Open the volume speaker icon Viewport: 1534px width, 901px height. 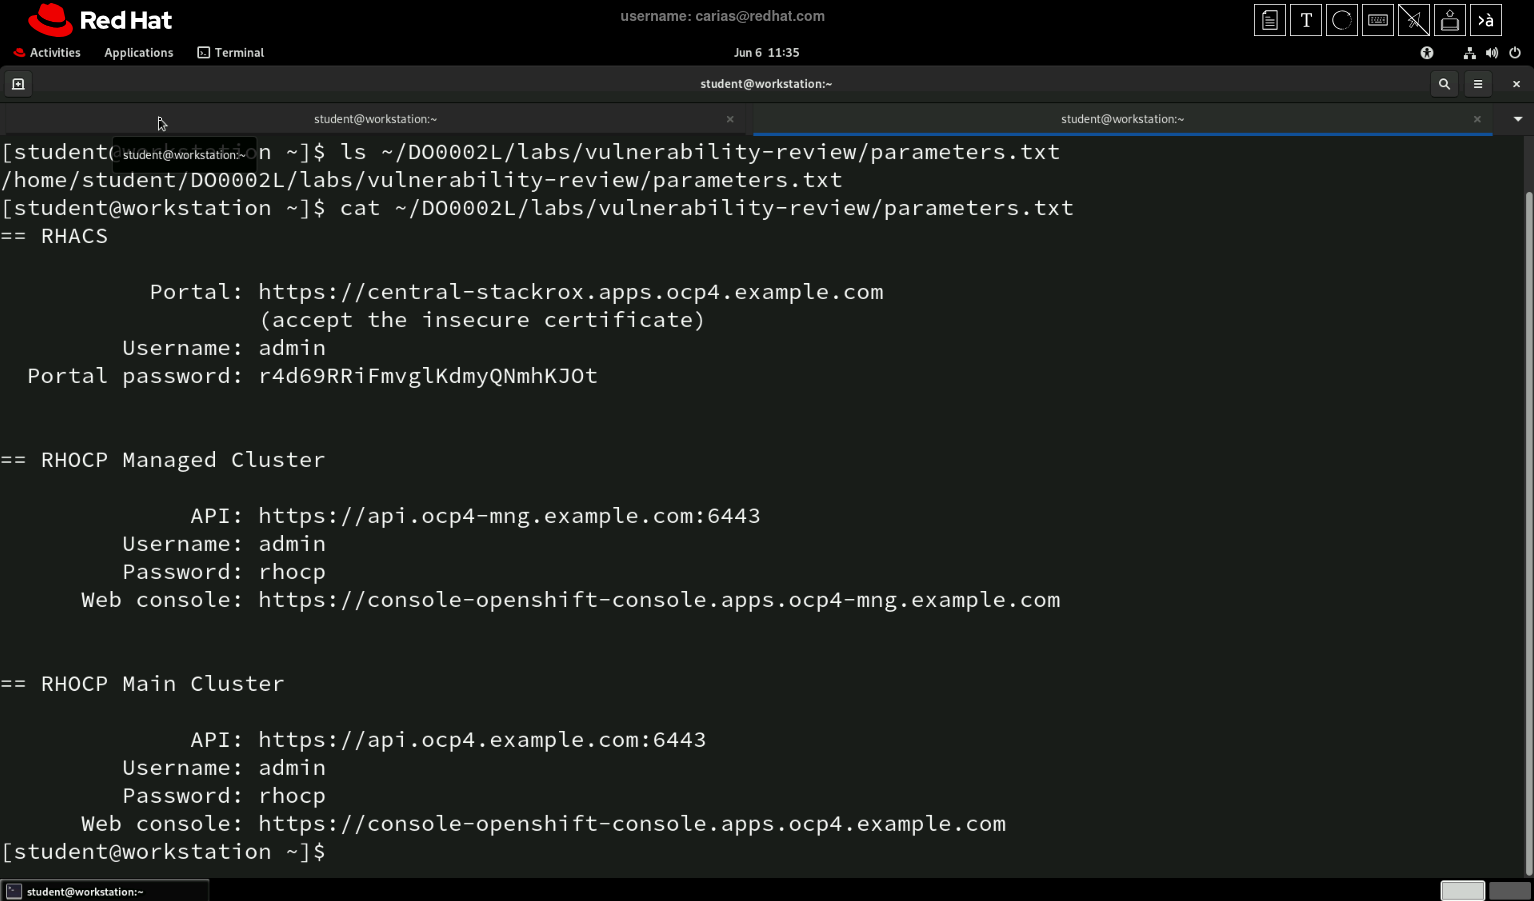click(1492, 53)
